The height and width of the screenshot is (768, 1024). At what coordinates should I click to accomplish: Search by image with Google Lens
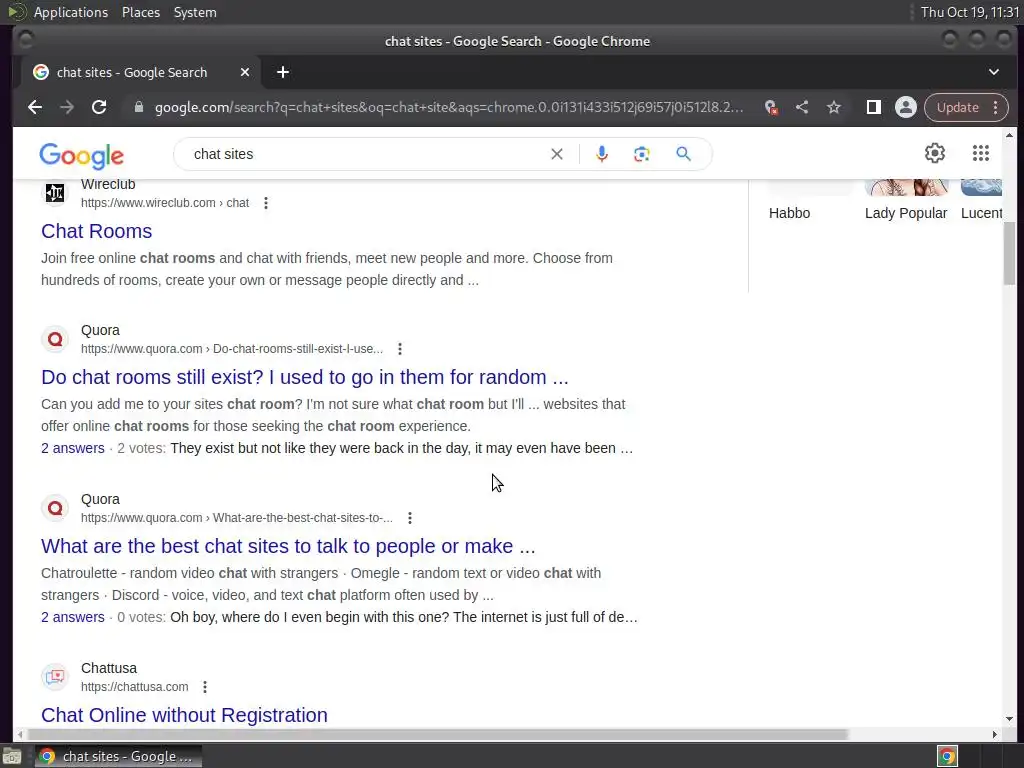click(641, 154)
